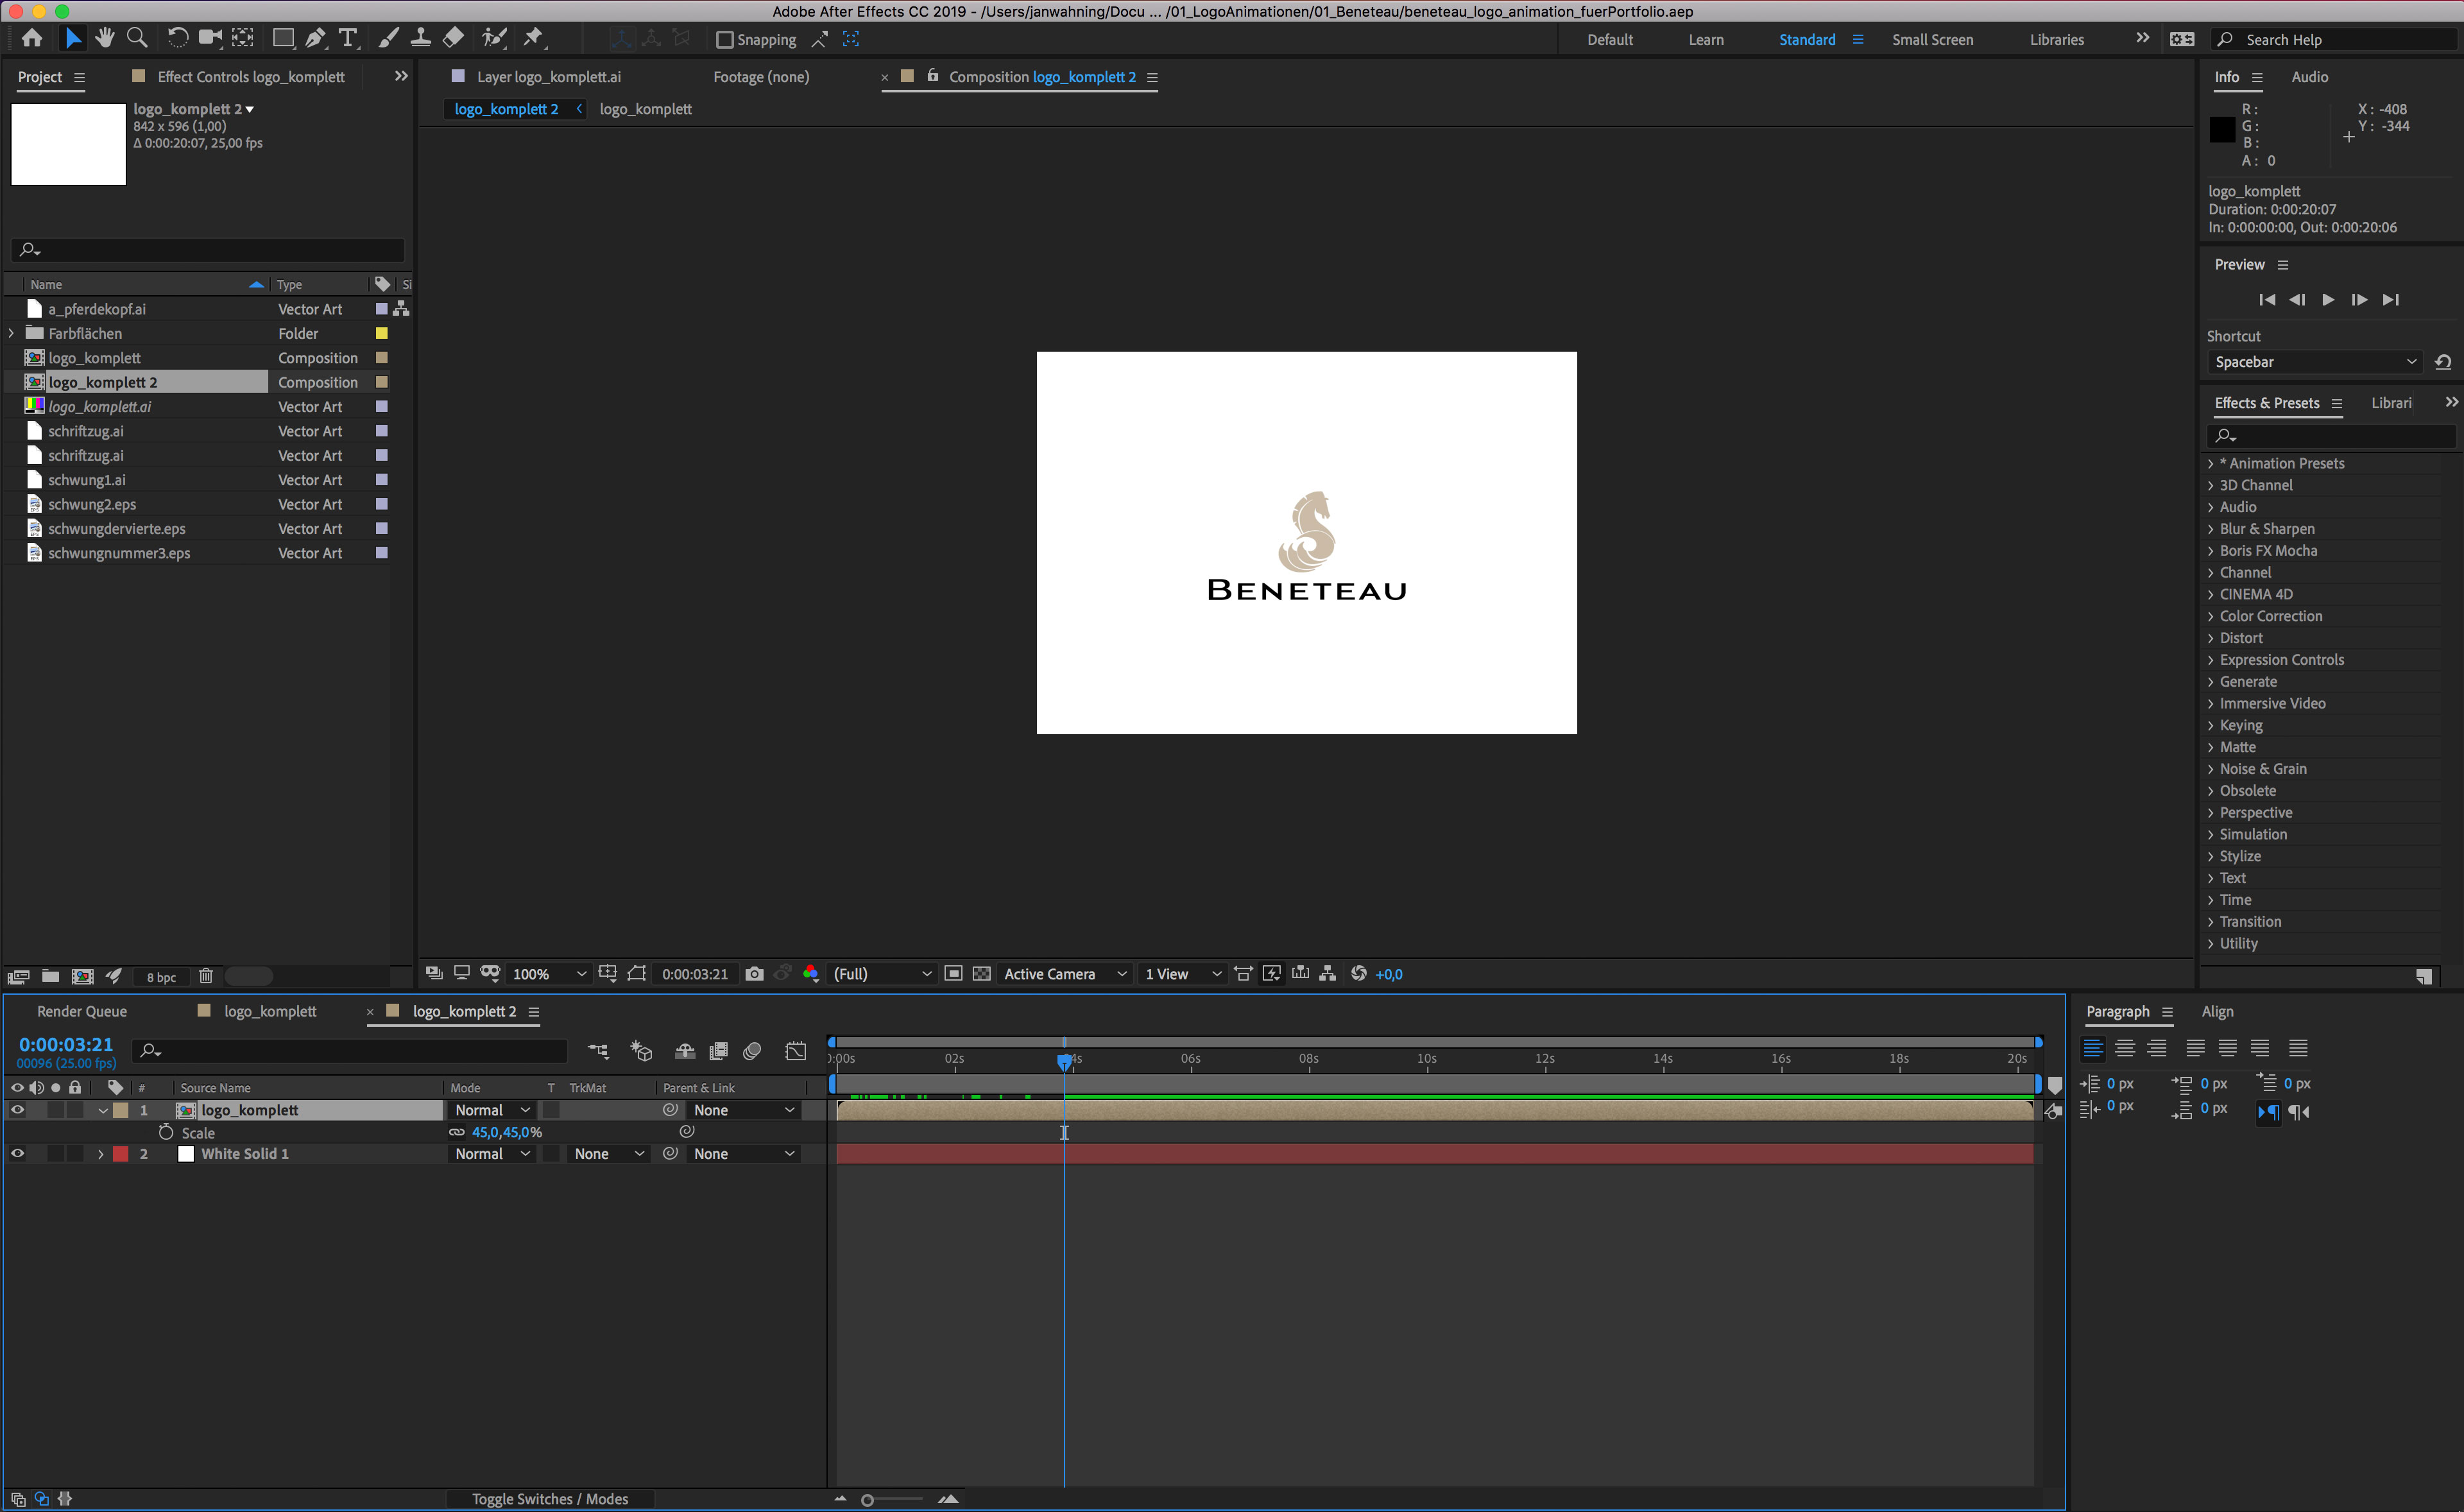Hide the White Solid 1 layer
Viewport: 2464px width, 1512px height.
pos(17,1153)
